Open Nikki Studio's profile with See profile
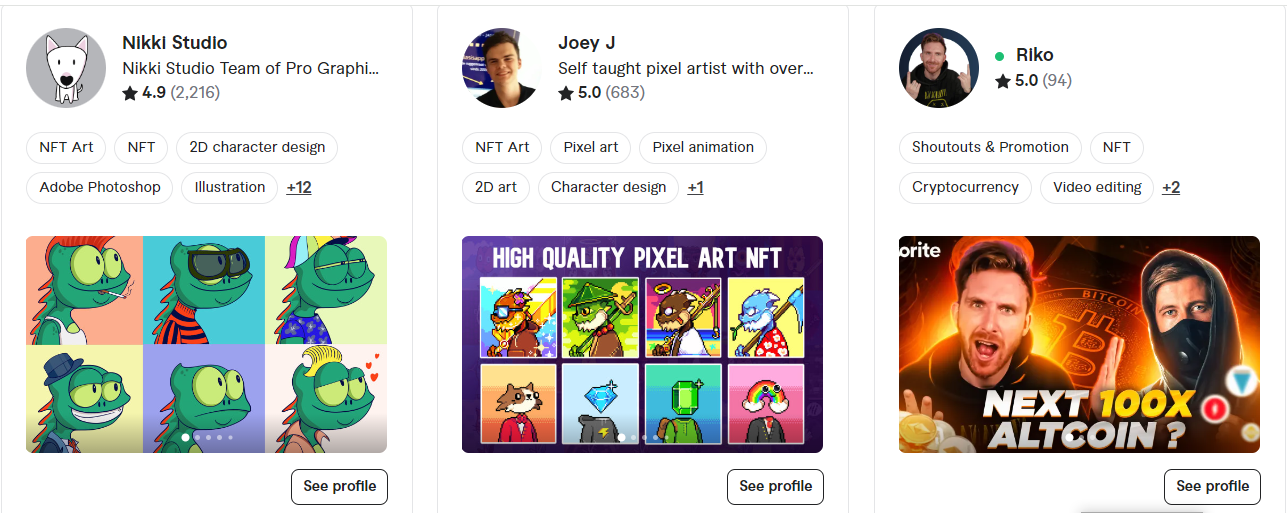 pos(340,486)
